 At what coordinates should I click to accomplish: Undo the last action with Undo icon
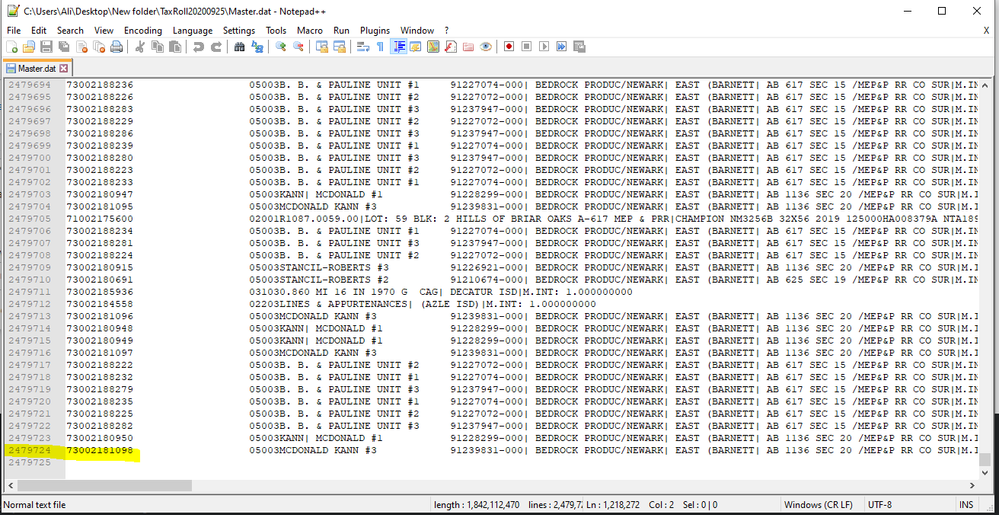pyautogui.click(x=198, y=47)
